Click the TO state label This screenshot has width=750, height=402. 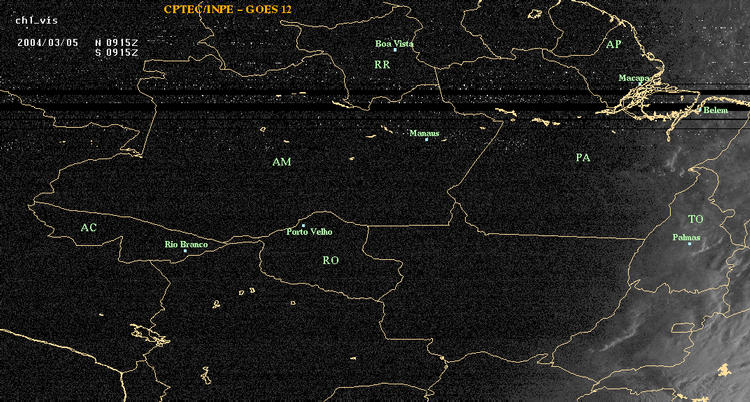[695, 219]
